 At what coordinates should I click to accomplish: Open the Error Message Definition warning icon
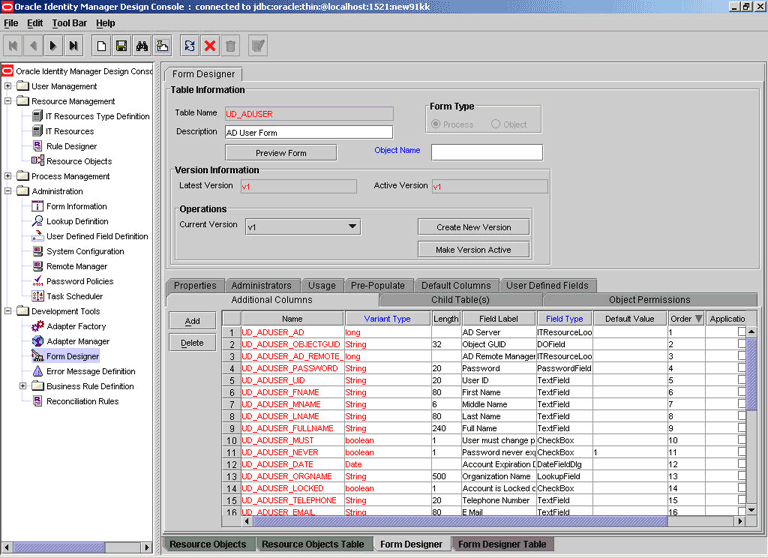tap(37, 371)
